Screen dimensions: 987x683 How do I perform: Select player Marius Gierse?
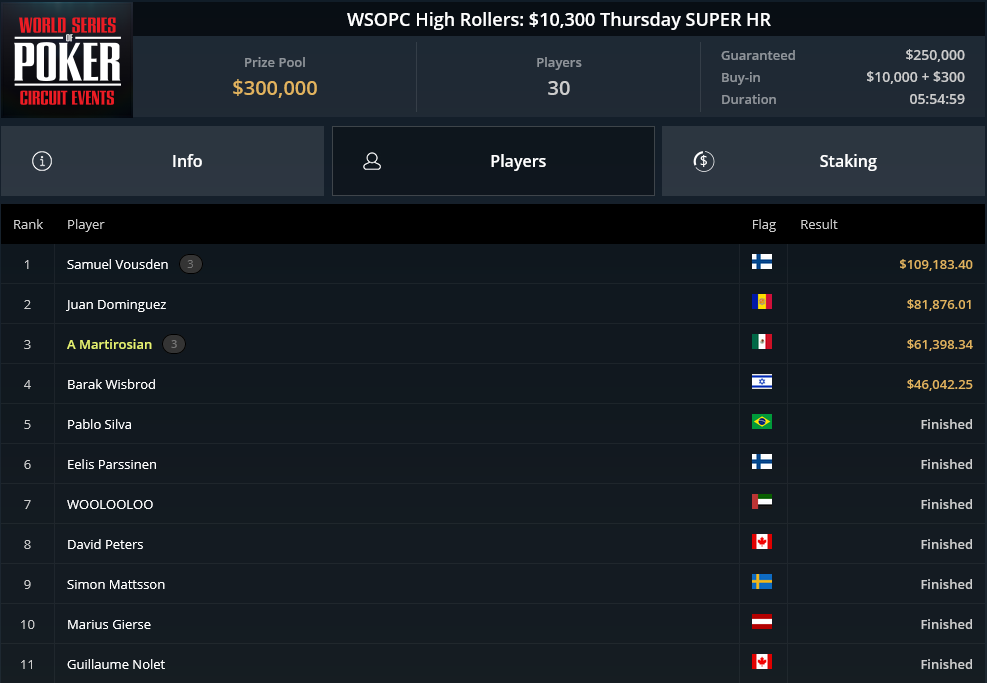(109, 624)
